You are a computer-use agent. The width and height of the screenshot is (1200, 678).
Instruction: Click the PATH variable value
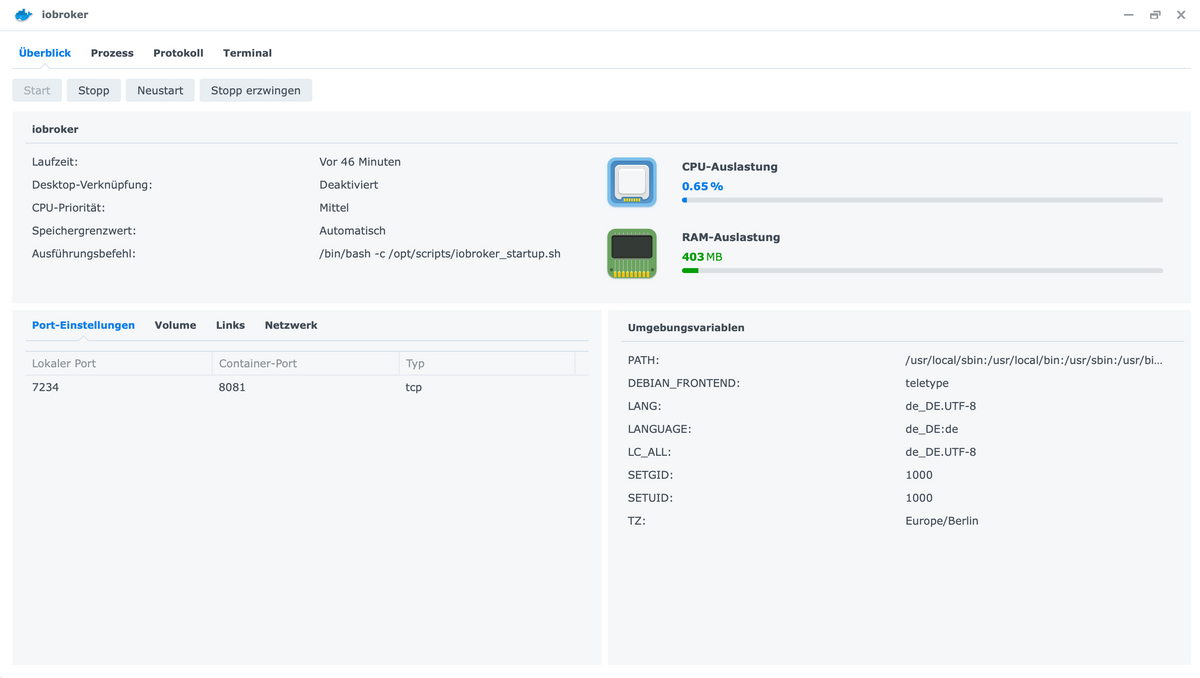[x=1034, y=360]
